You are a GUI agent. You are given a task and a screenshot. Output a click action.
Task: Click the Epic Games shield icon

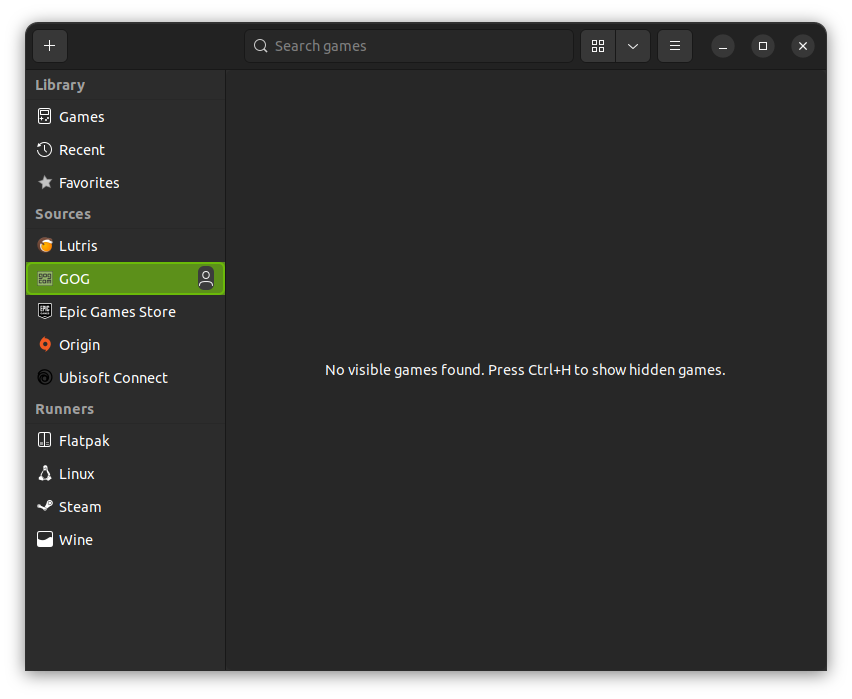click(x=45, y=311)
